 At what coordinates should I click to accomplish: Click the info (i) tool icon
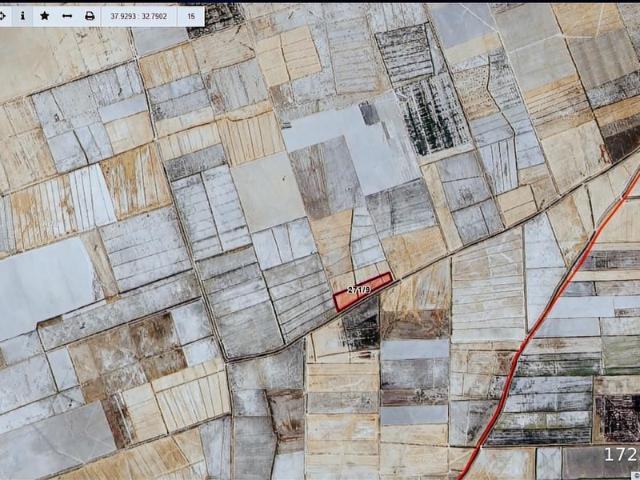pyautogui.click(x=22, y=16)
